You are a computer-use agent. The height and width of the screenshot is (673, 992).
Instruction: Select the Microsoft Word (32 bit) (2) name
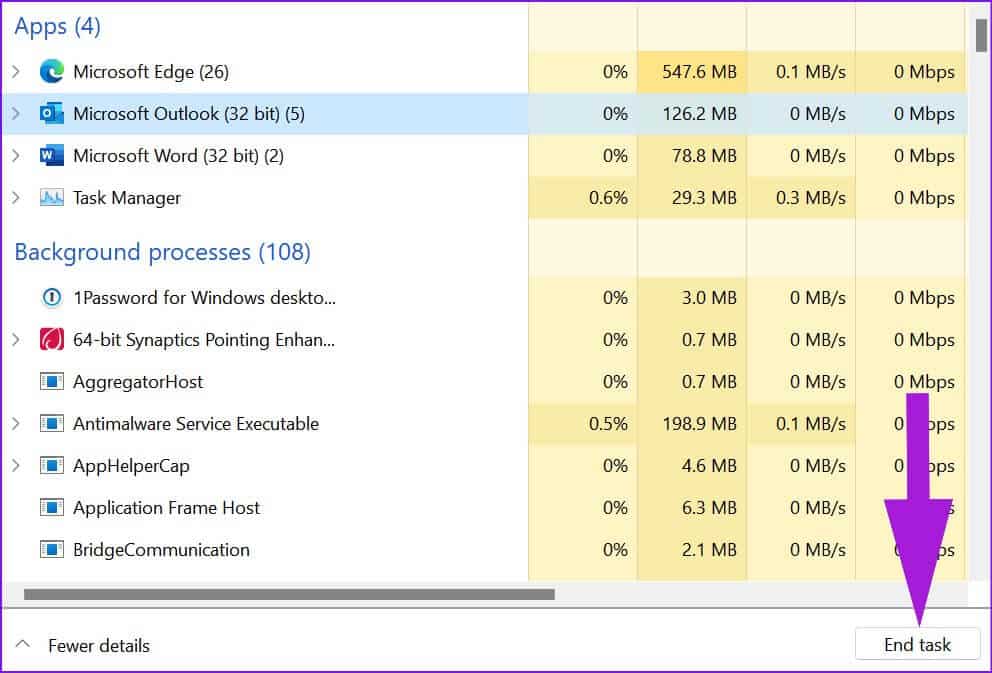178,156
